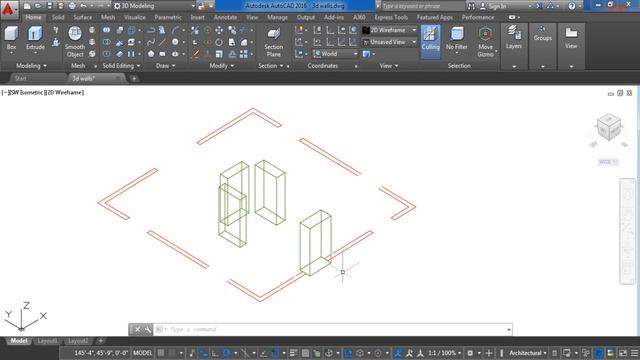Click the Open file icon in Quick Access
Image resolution: width=640 pixels, height=360 pixels.
[38, 6]
